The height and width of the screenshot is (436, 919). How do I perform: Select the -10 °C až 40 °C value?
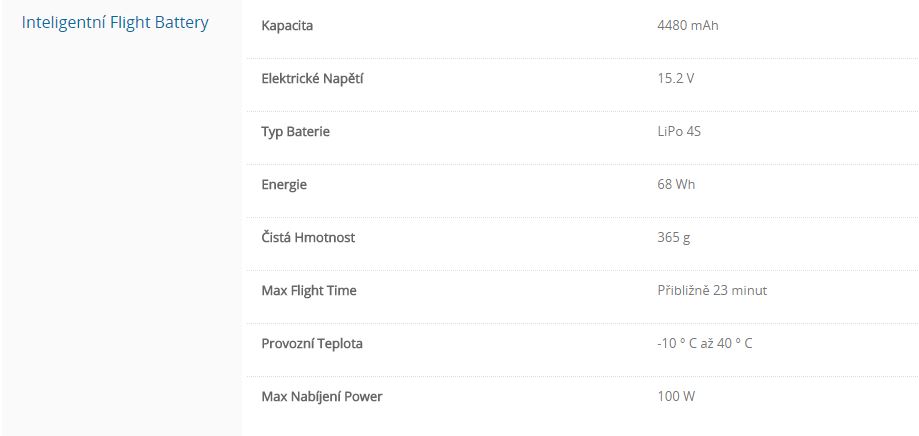click(x=704, y=343)
